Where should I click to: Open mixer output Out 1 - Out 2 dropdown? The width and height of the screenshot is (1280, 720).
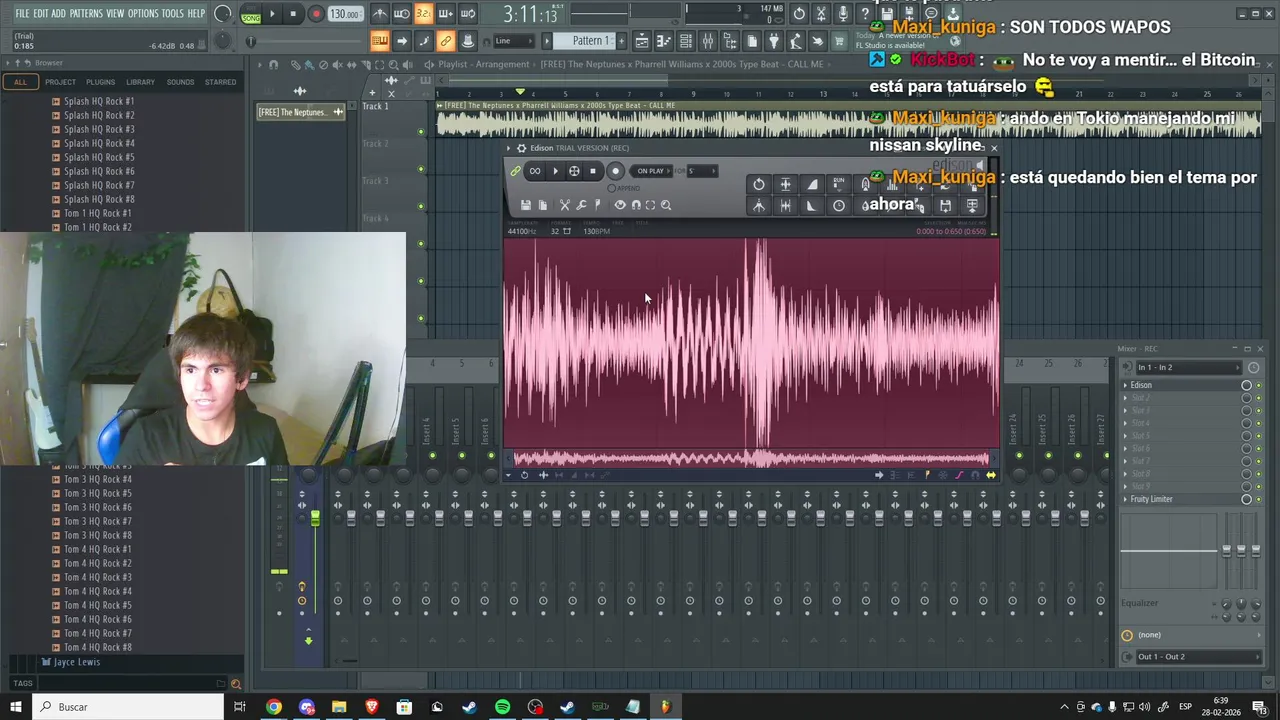pyautogui.click(x=1197, y=657)
